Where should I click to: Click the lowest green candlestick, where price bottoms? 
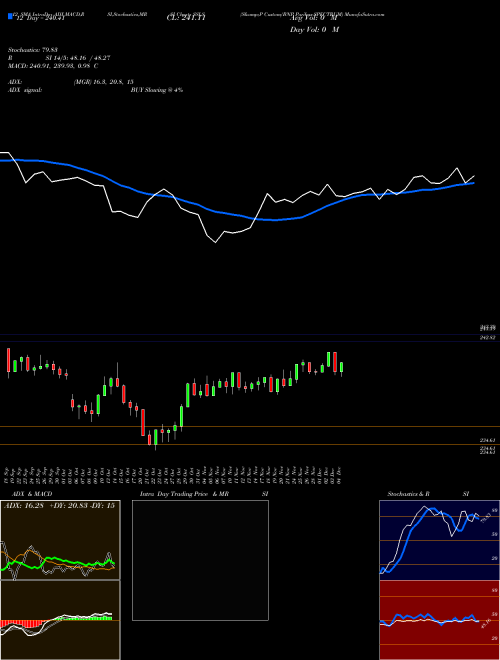156,438
